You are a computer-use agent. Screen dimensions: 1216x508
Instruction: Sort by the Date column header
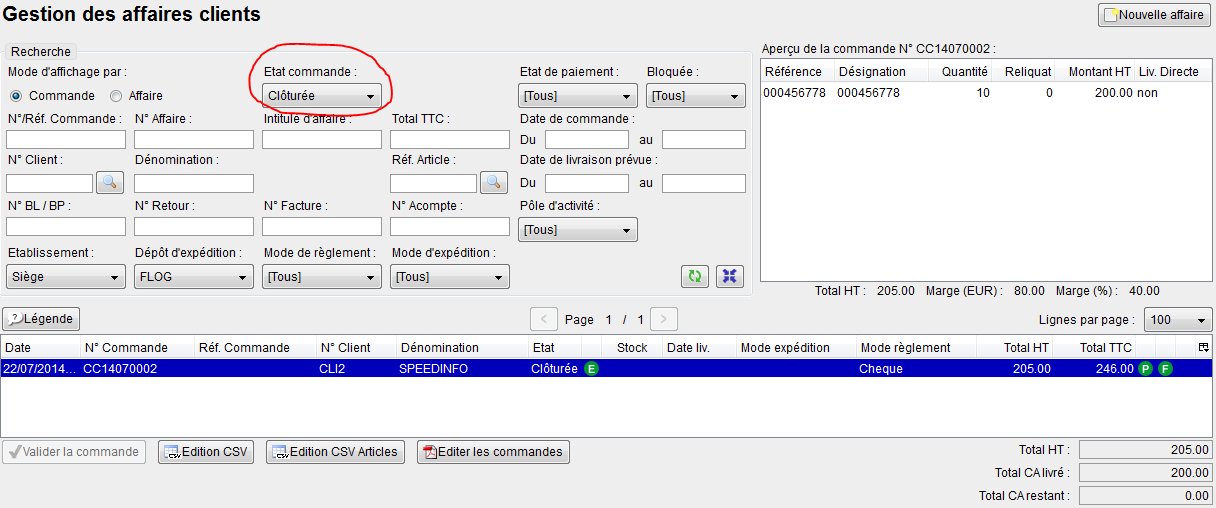[41, 347]
